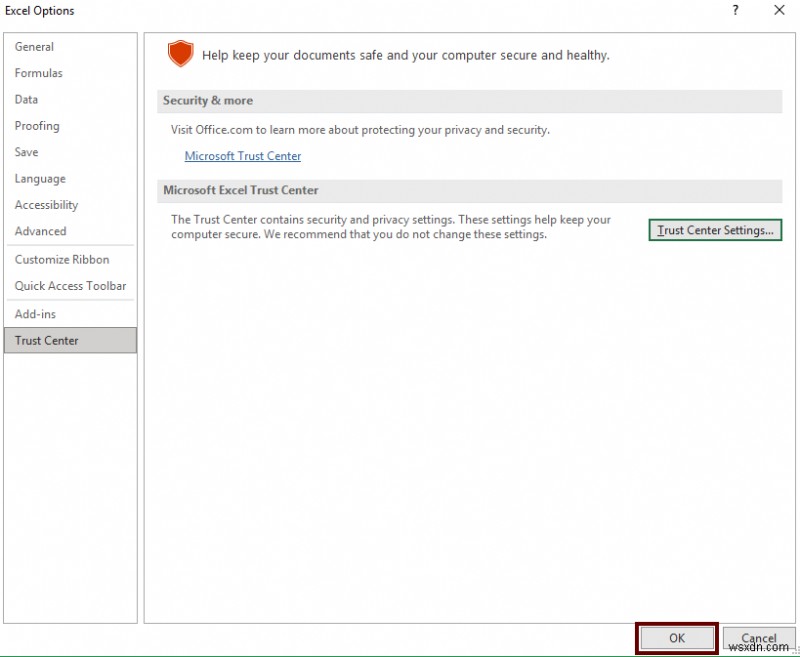Click the Microsoft Excel Trust Center header
800x657 pixels.
click(x=240, y=190)
